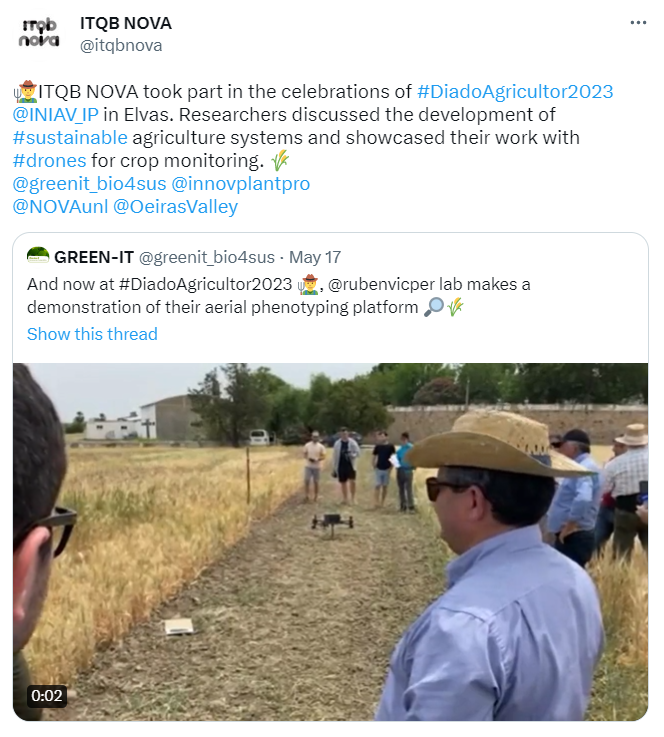
Task: Open GREEN-IT quoted tweet author name
Action: click(x=93, y=256)
